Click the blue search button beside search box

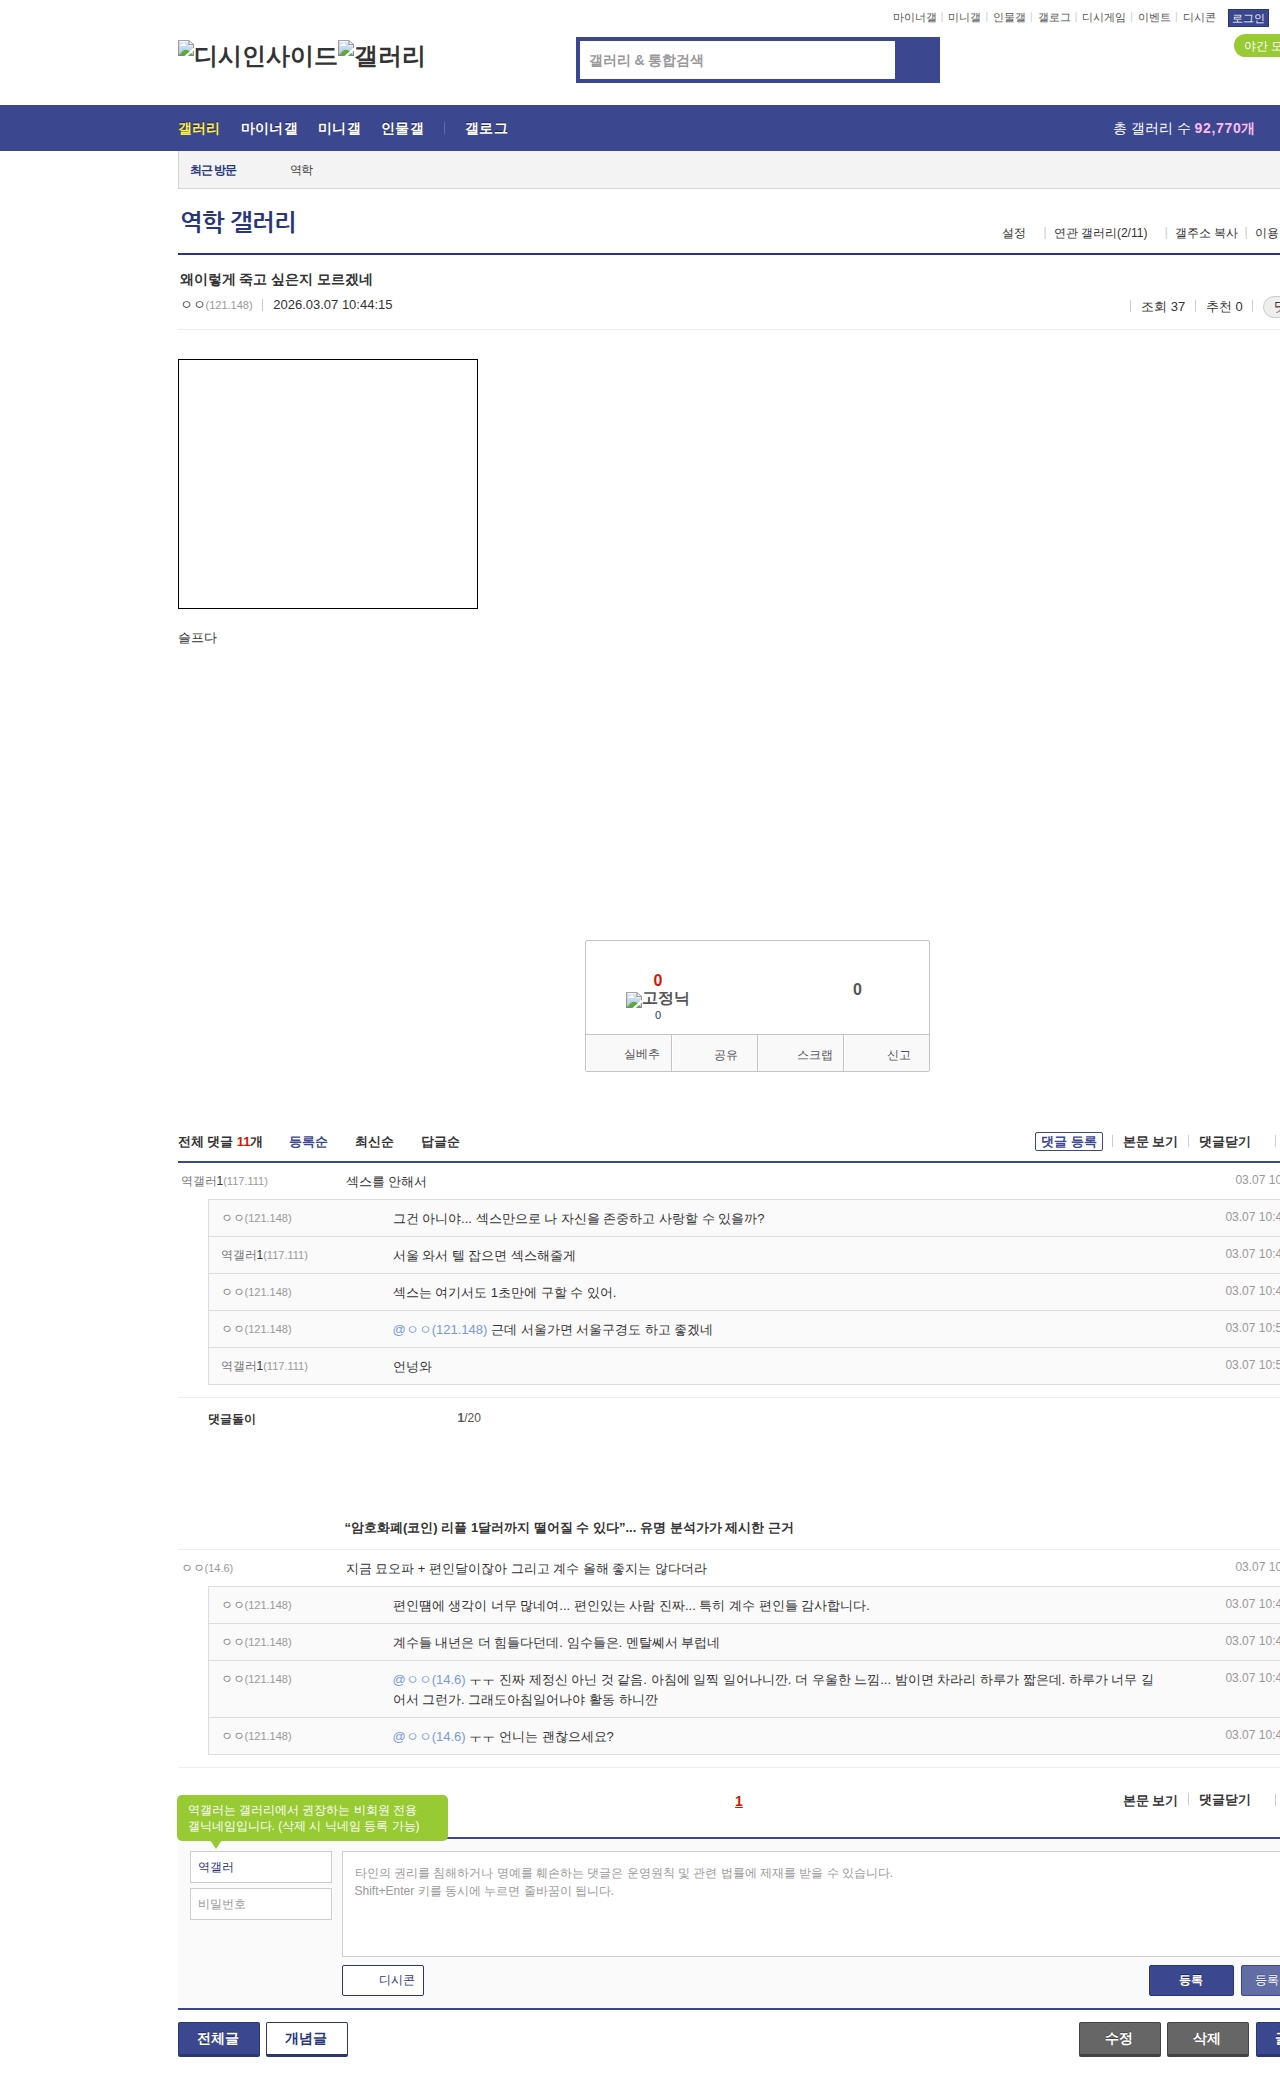pos(917,60)
